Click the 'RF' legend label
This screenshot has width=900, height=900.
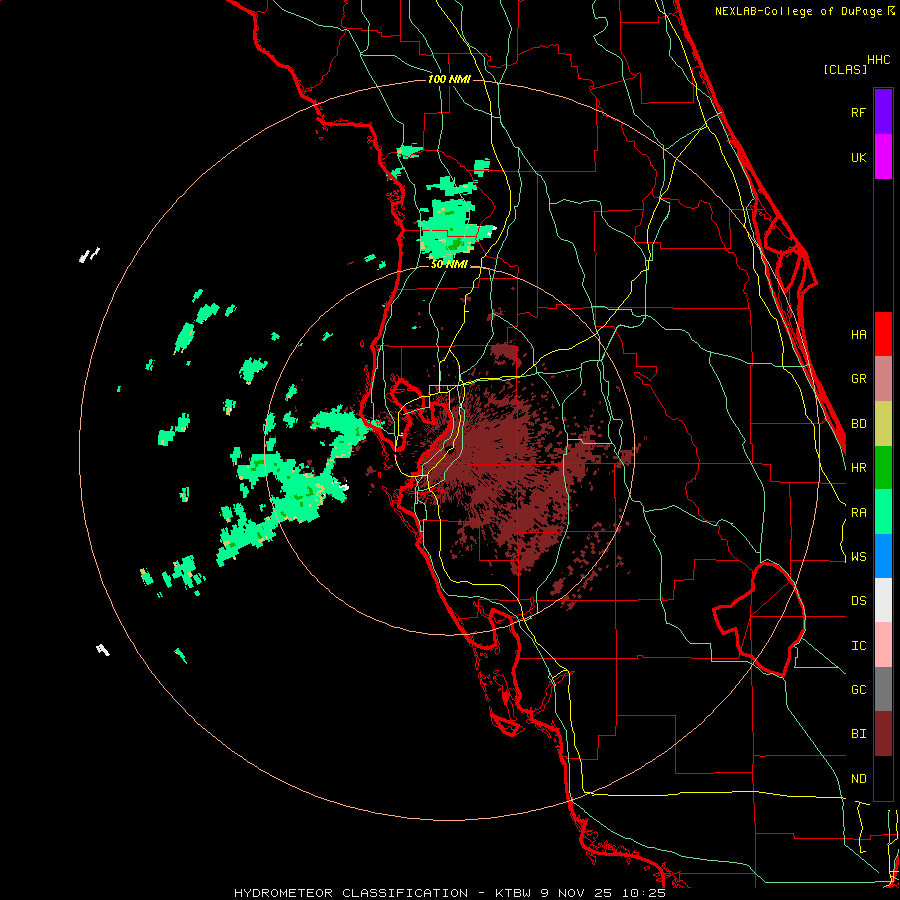click(x=858, y=112)
